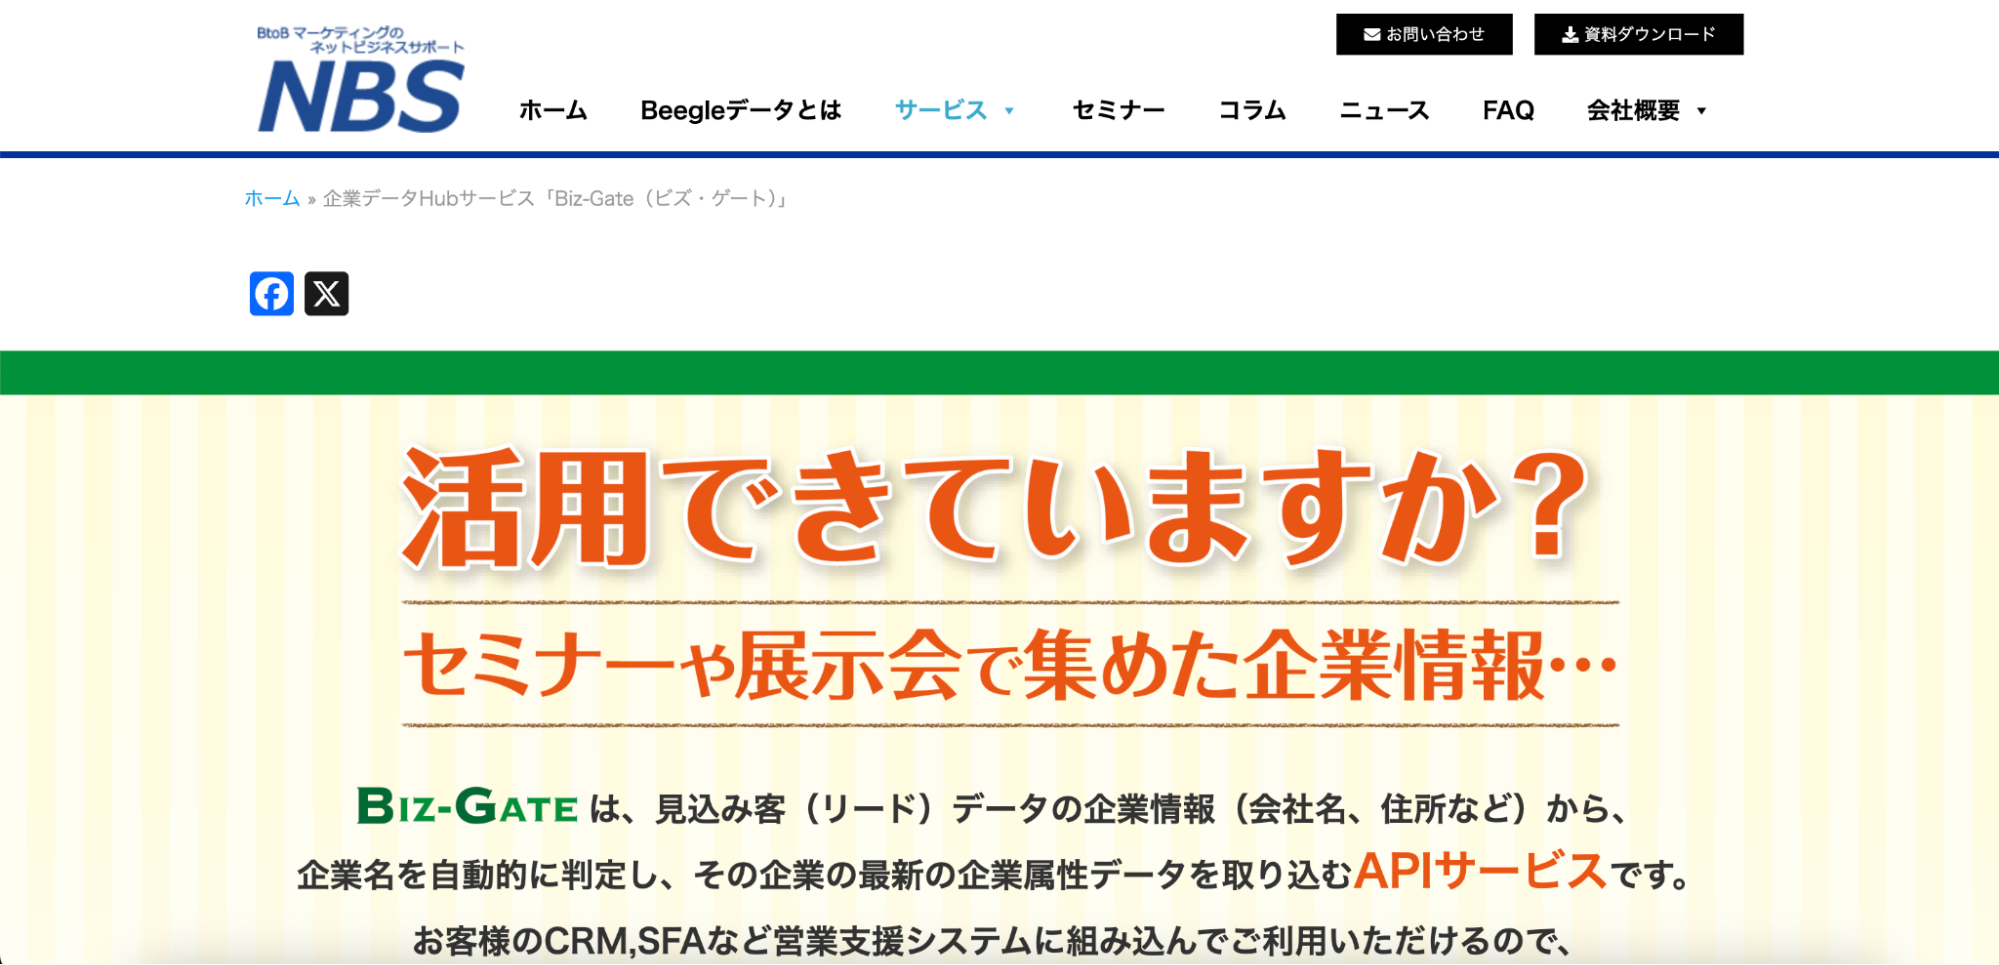The height and width of the screenshot is (965, 1999).
Task: Click the ホーム breadcrumb link
Action: 272,198
